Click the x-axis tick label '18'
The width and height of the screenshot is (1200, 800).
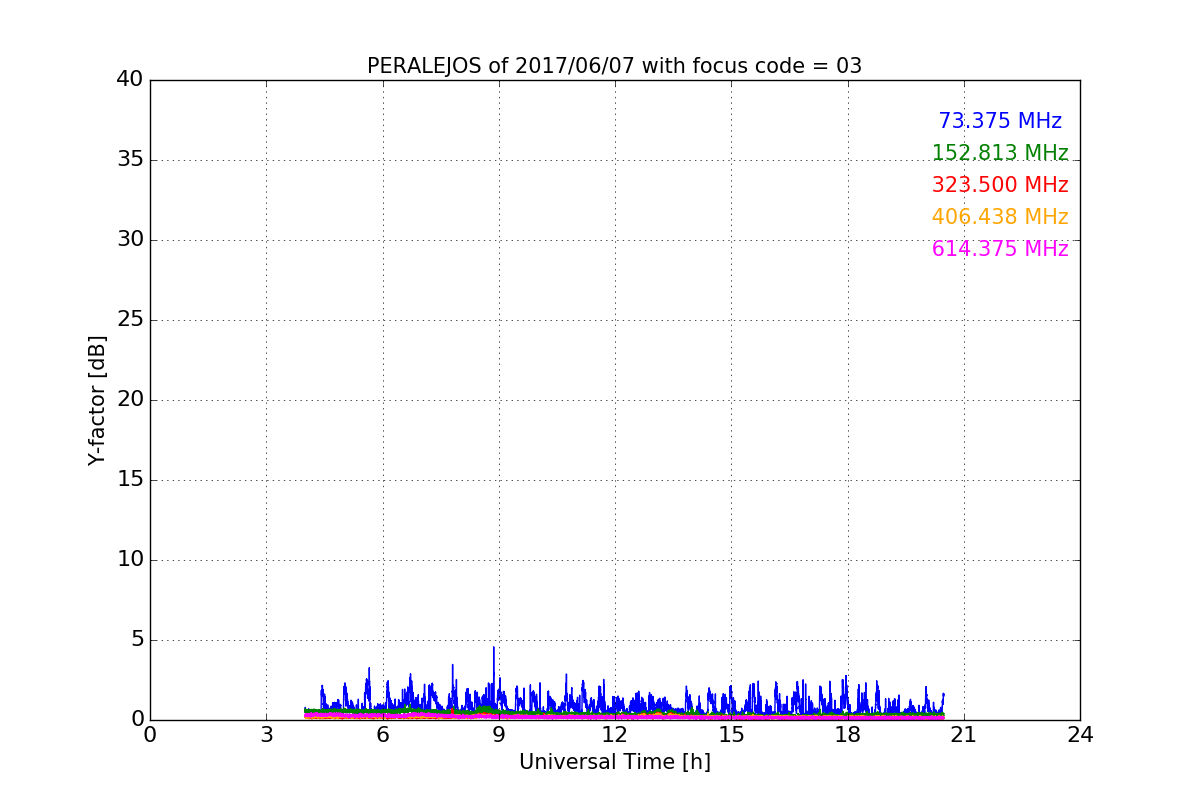click(x=847, y=734)
